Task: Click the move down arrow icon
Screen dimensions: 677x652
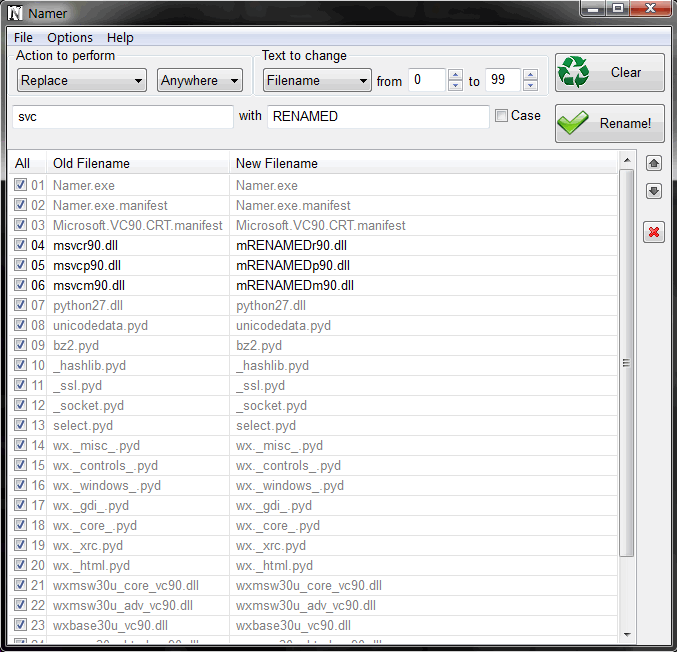Action: click(654, 191)
